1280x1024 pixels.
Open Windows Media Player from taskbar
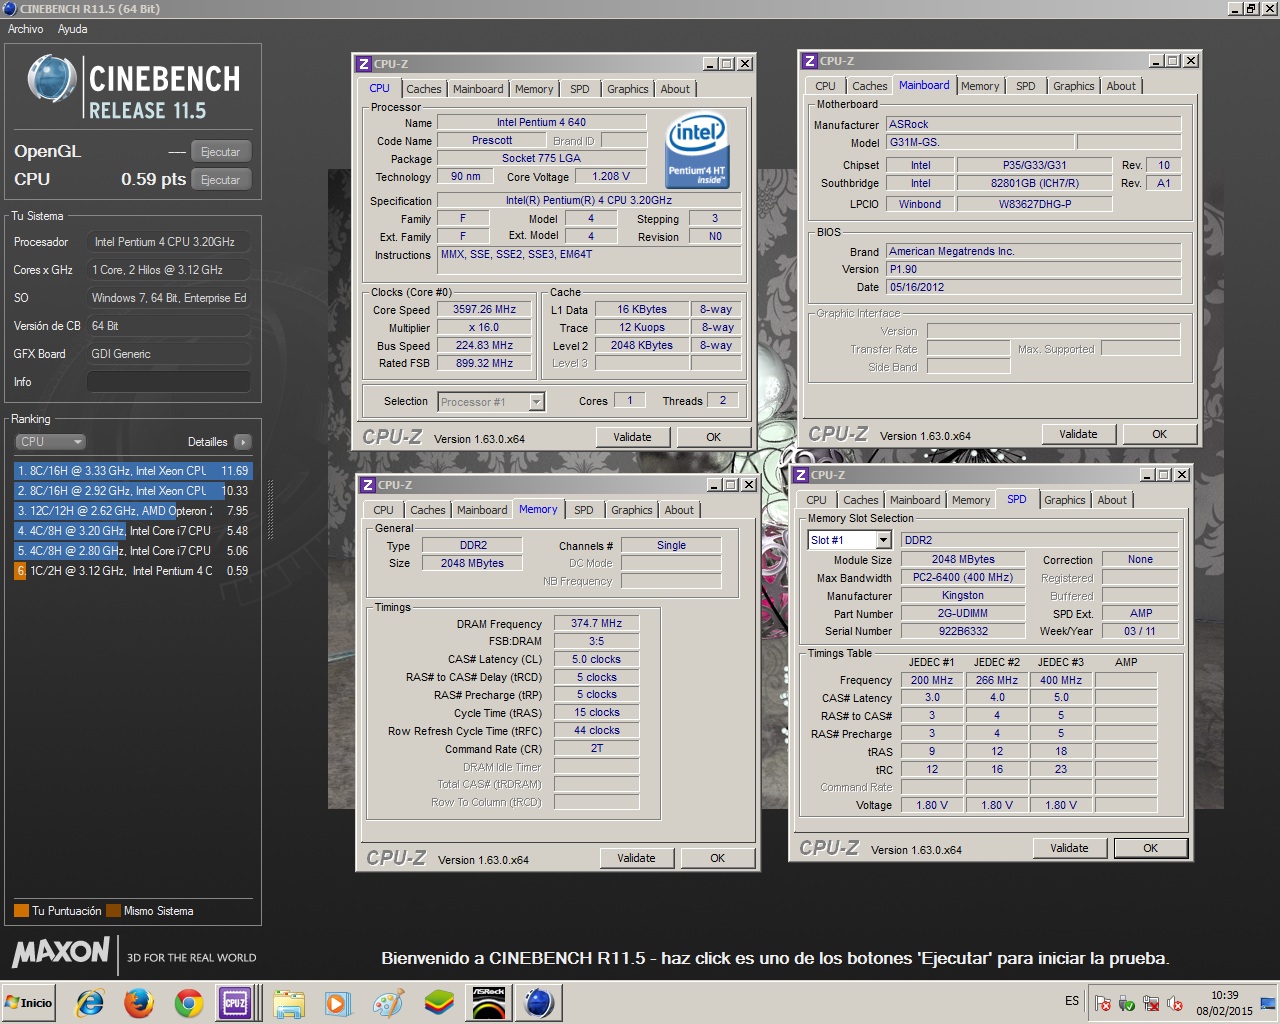point(337,1002)
